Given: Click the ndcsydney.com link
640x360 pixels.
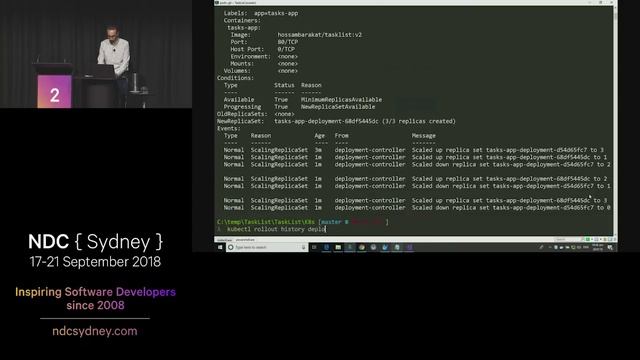Looking at the screenshot, I should tap(95, 331).
